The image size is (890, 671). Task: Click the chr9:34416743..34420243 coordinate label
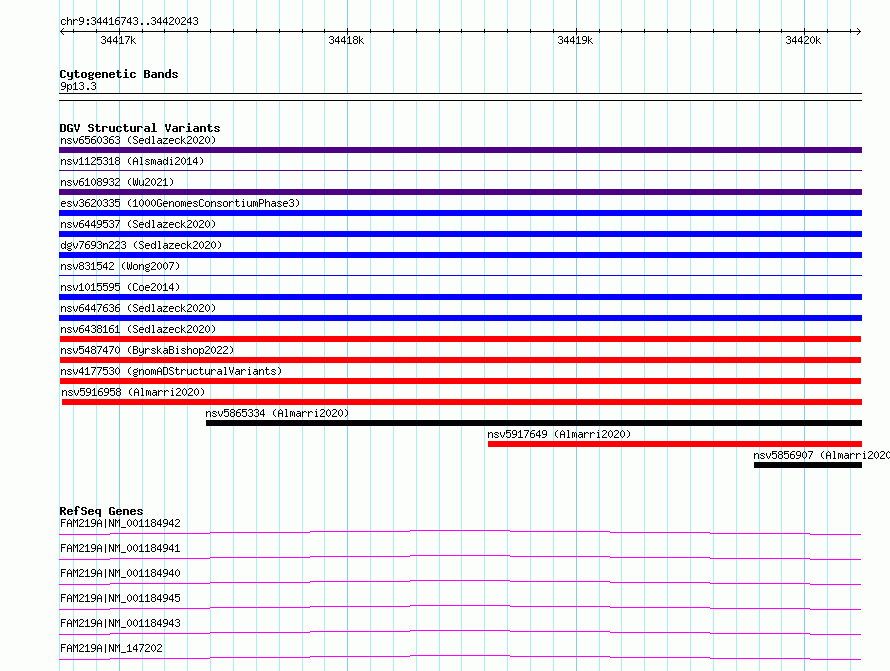tap(129, 21)
